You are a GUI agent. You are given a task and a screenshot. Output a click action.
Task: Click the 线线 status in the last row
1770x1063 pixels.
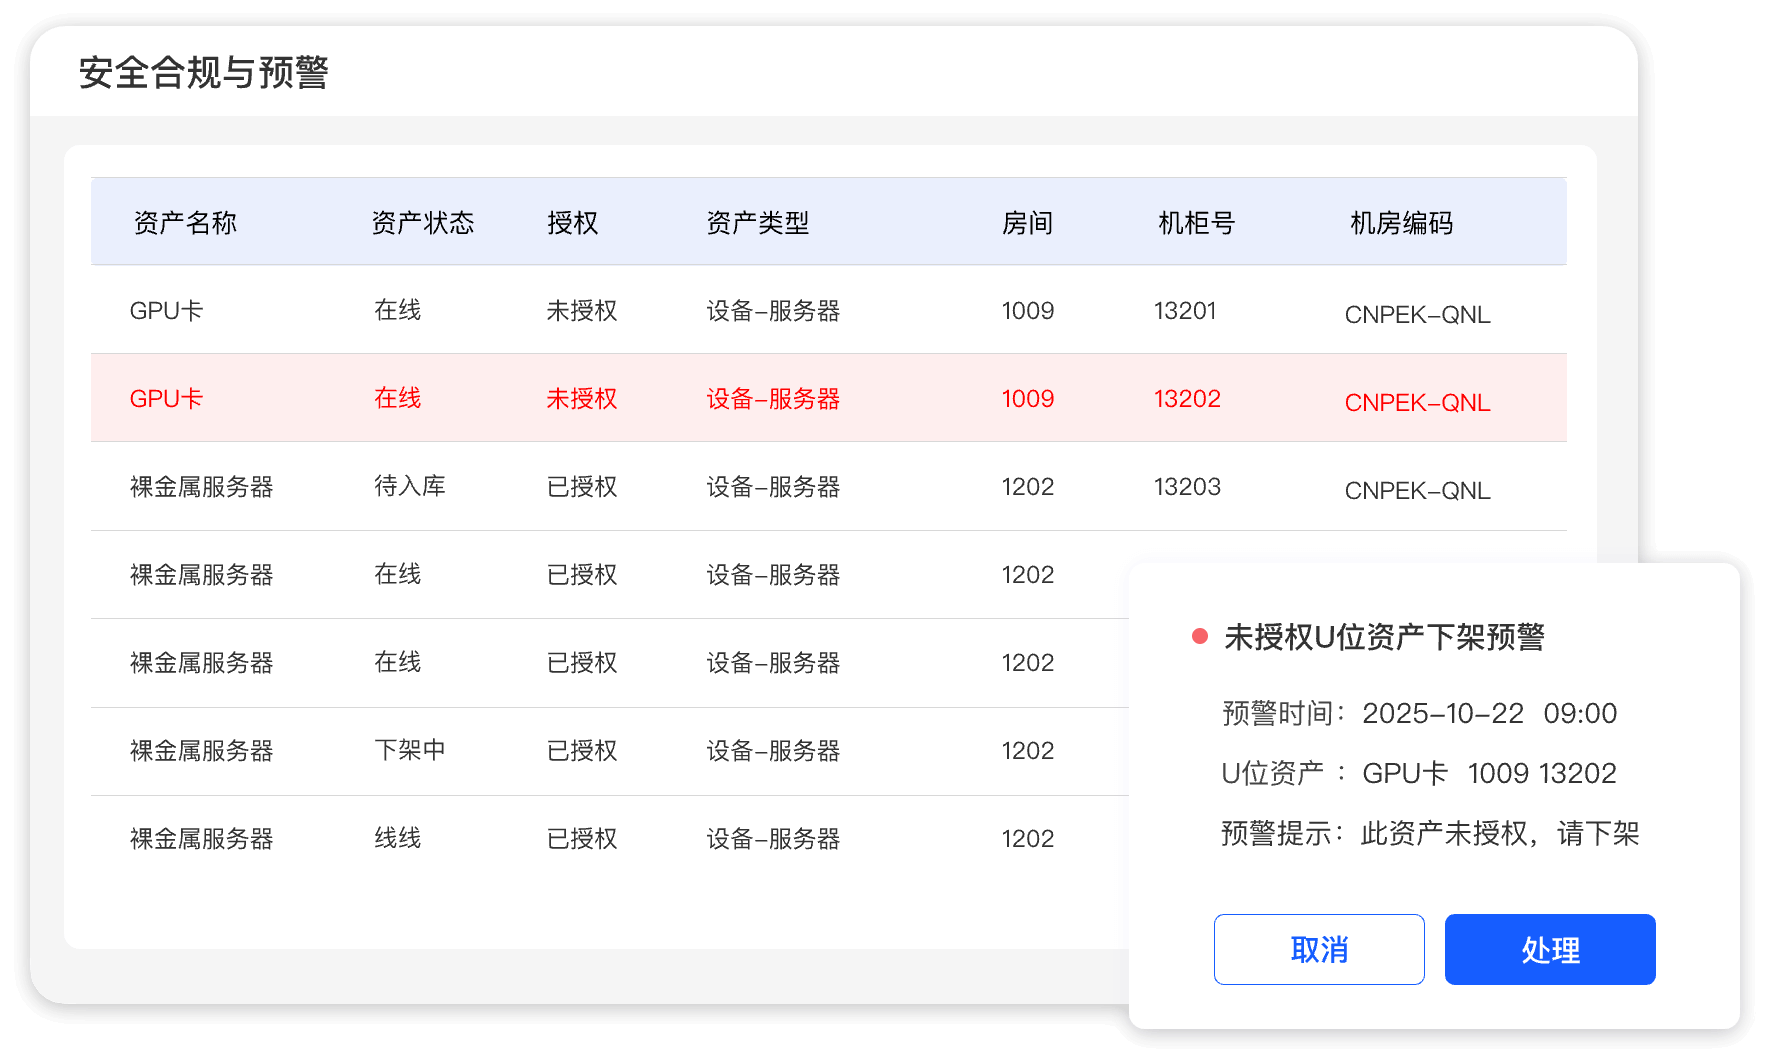(397, 839)
